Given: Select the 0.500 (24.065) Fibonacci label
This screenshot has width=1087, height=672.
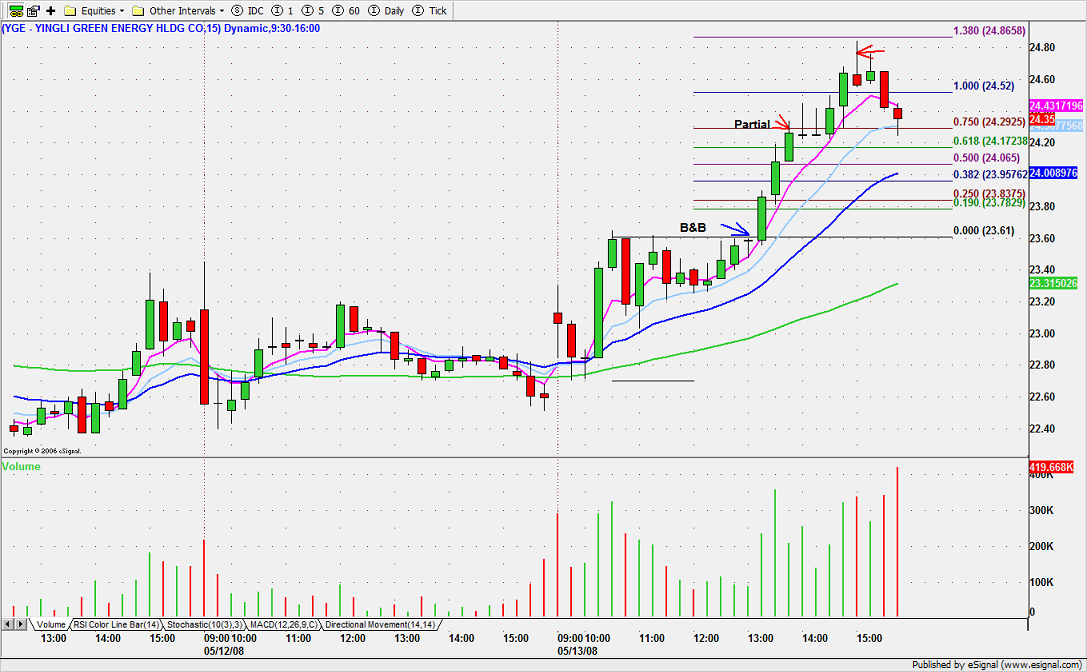Looking at the screenshot, I should 986,158.
